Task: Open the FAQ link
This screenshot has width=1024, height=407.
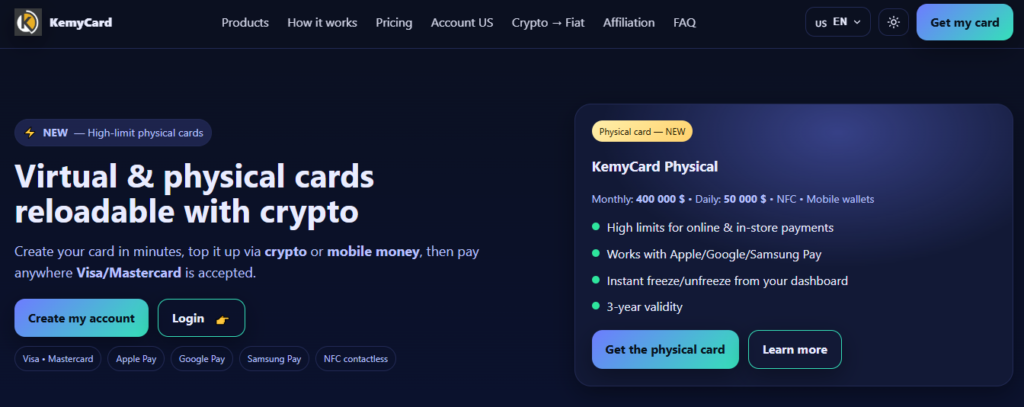Action: pyautogui.click(x=685, y=22)
